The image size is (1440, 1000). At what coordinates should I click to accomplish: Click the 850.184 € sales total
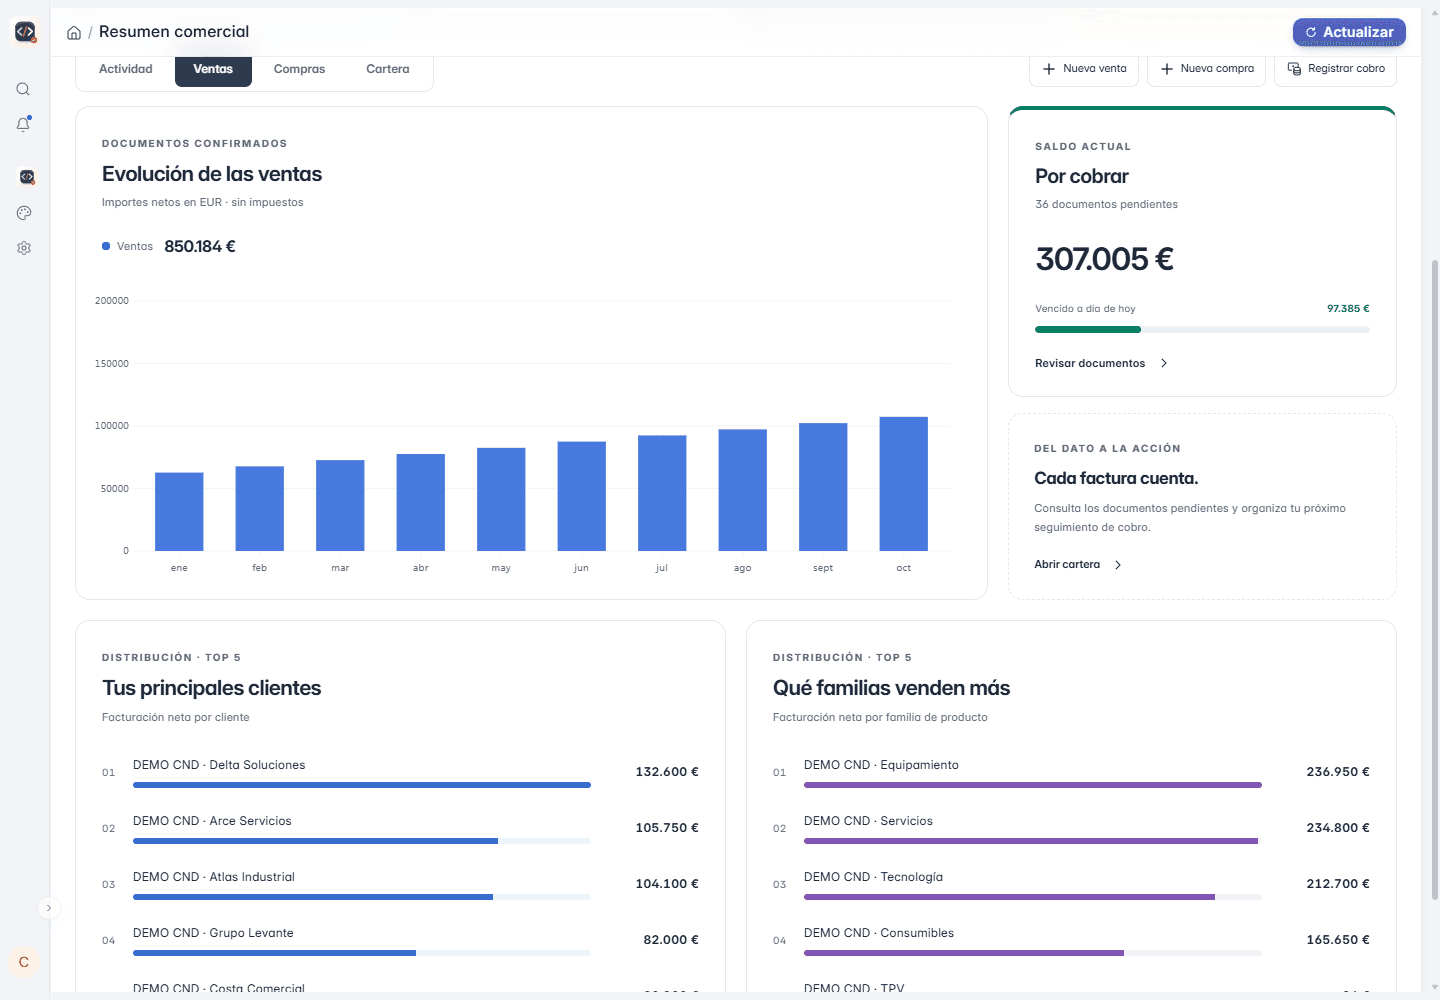pos(200,246)
